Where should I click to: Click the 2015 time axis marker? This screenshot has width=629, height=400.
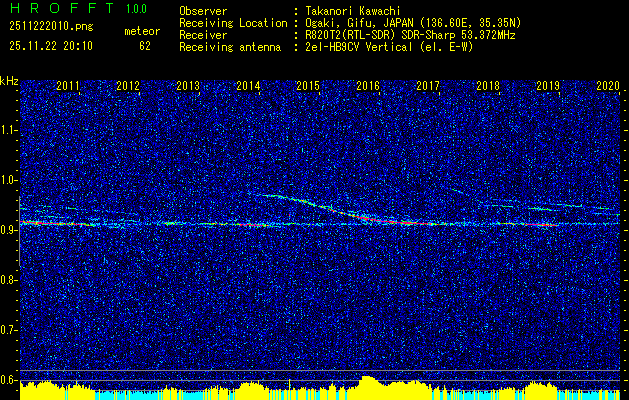click(308, 85)
